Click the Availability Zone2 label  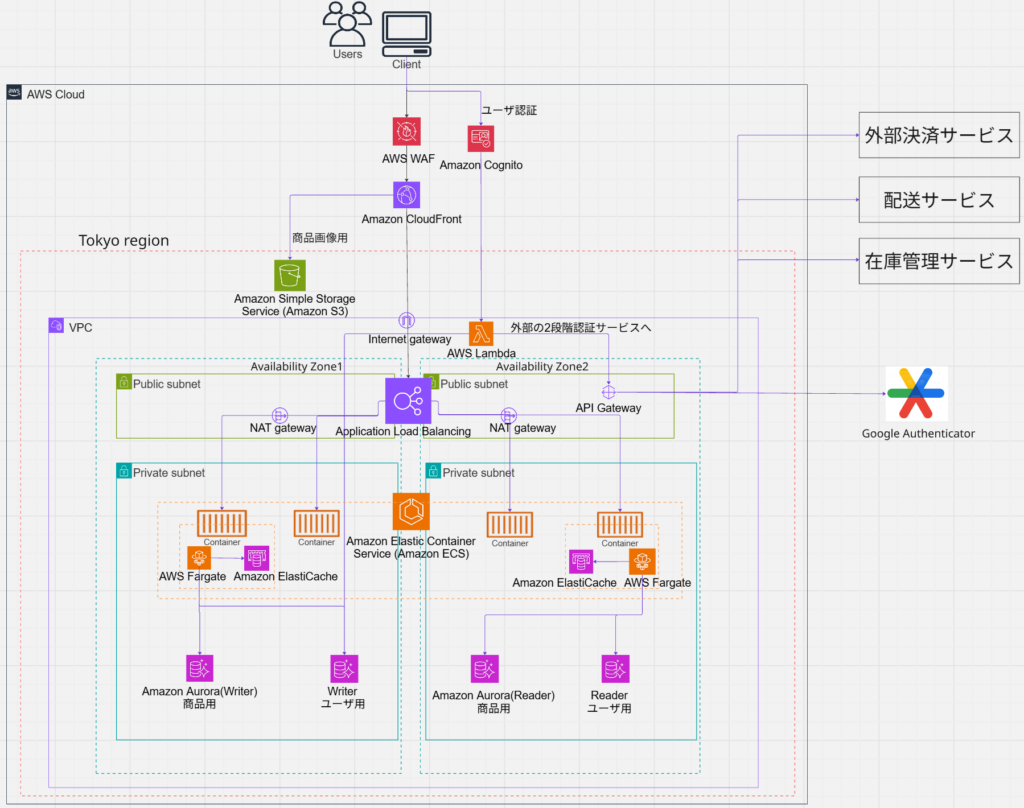[x=542, y=366]
